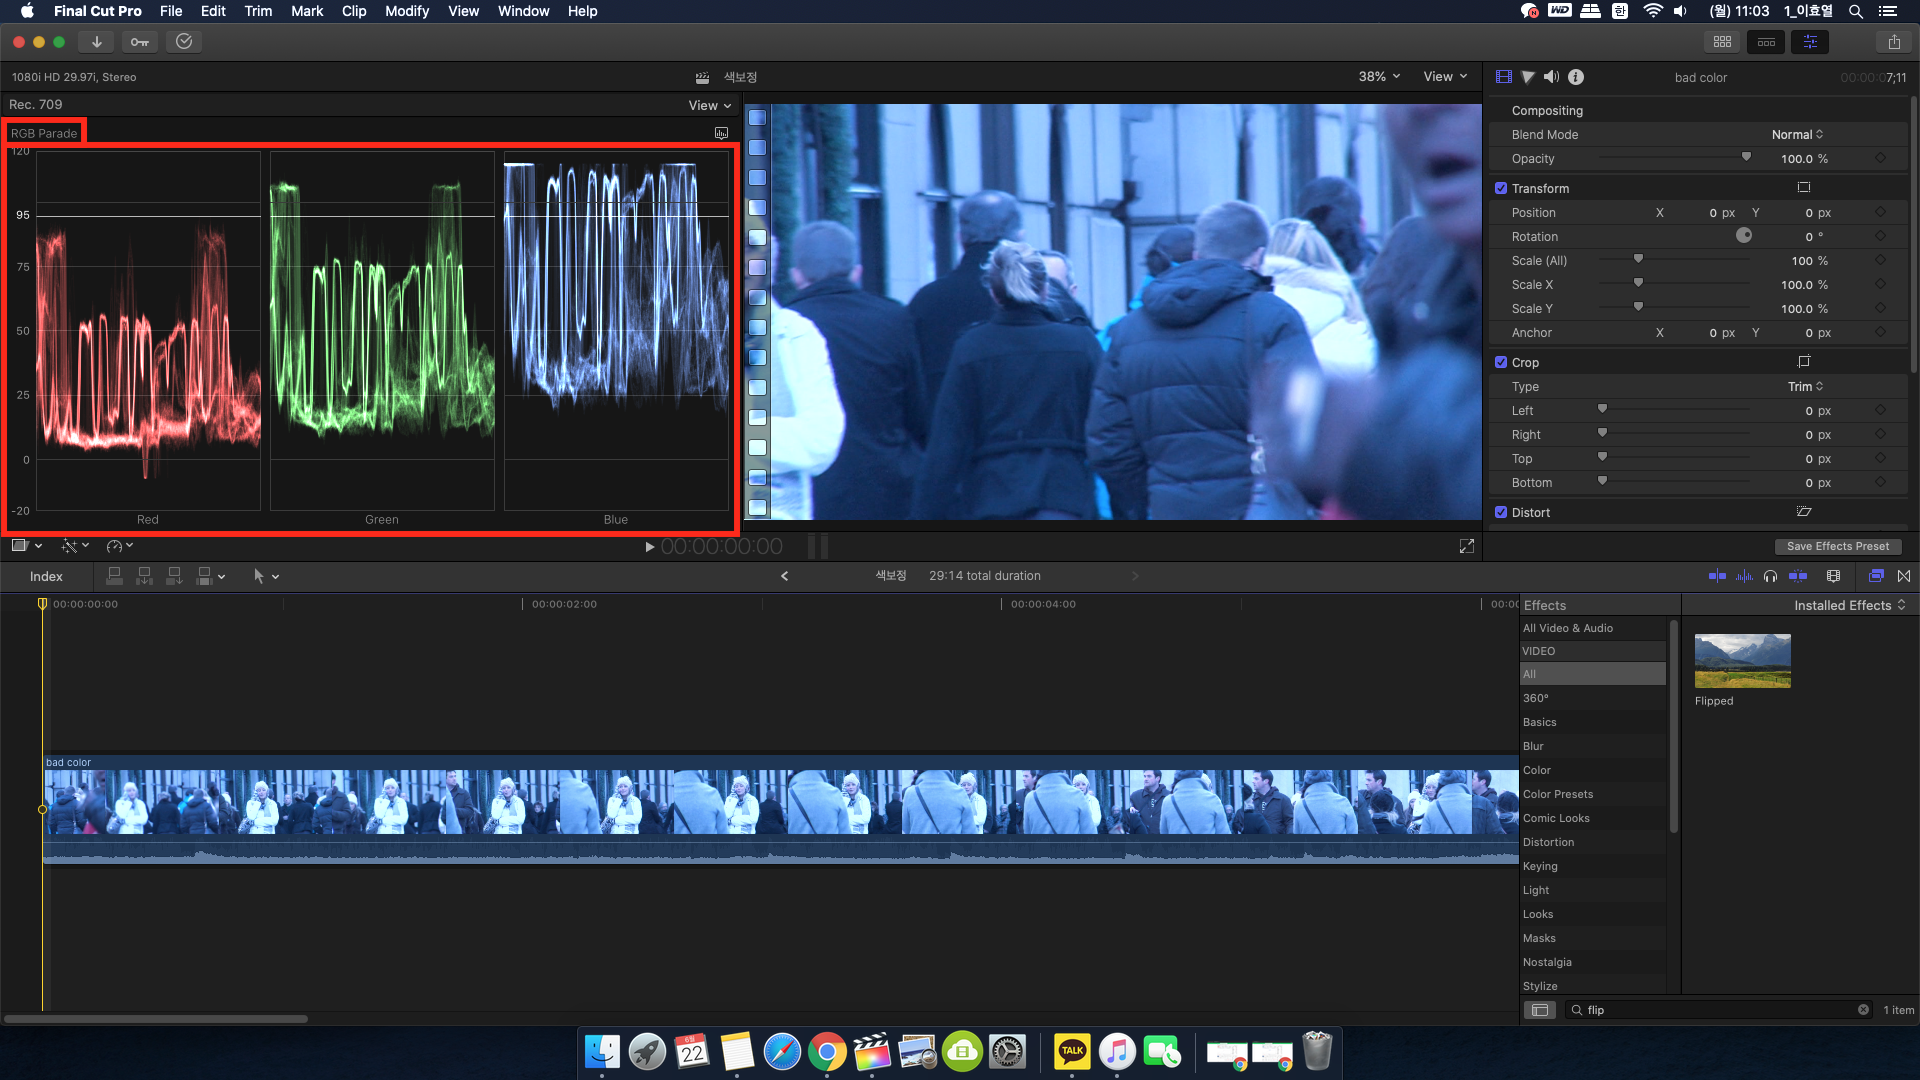Click the Import Media arrow icon

(x=97, y=42)
